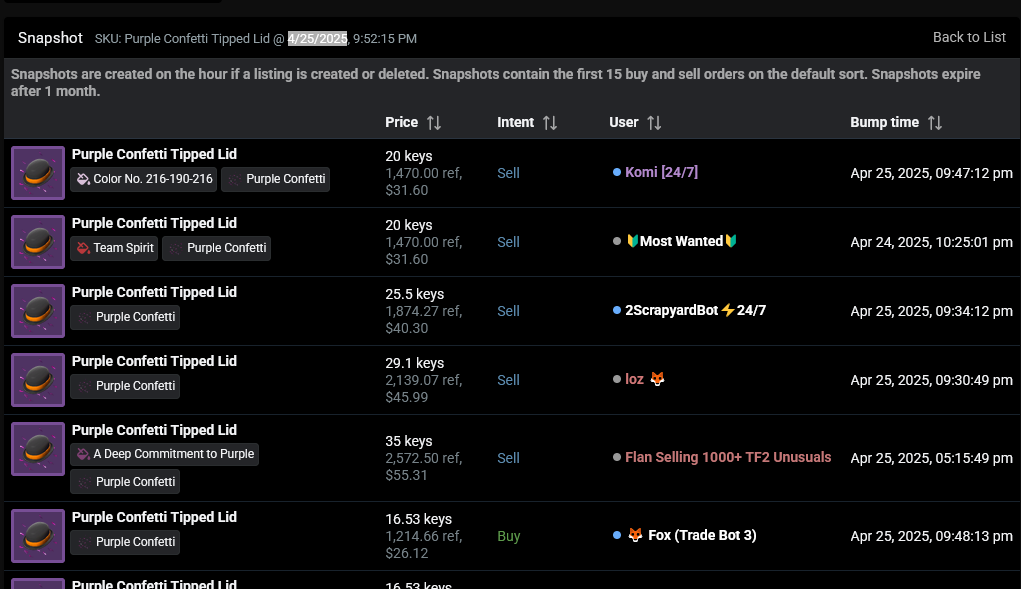Screen dimensions: 1021x589
Task: Click Sell intent in loz row
Action: [x=508, y=380]
